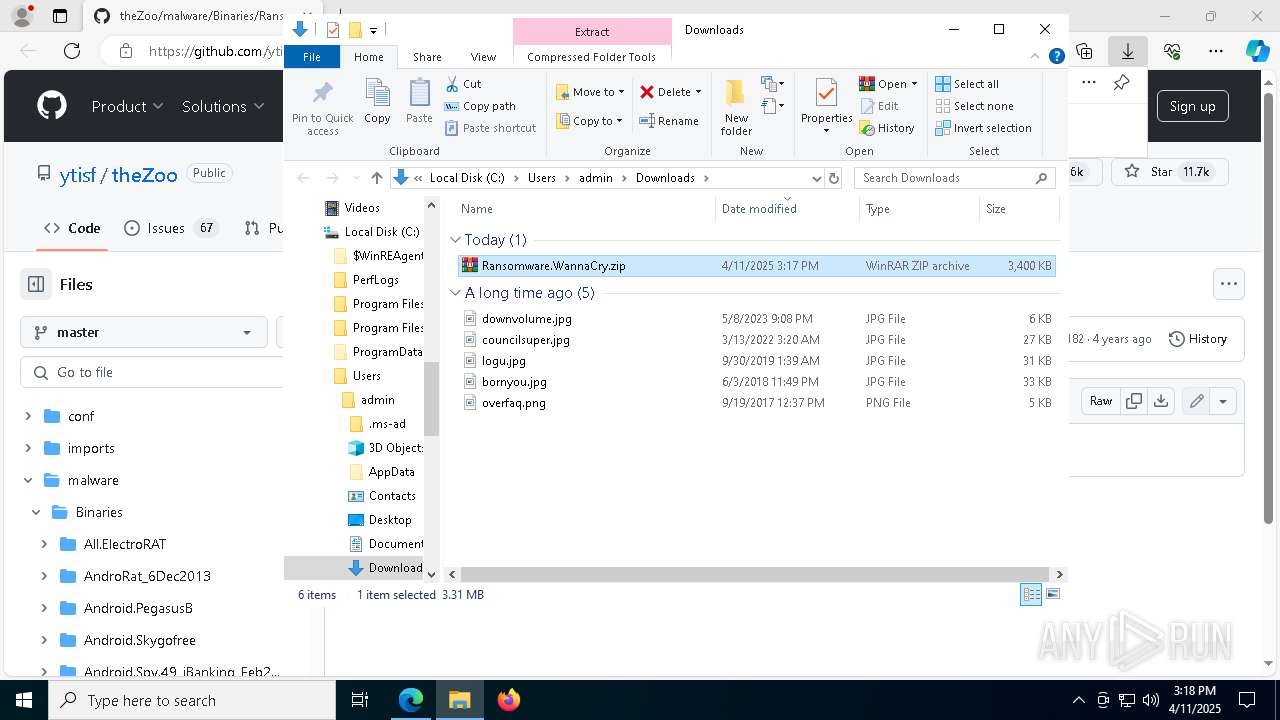Click History in ribbon Open group
This screenshot has height=720, width=1280.
[887, 128]
